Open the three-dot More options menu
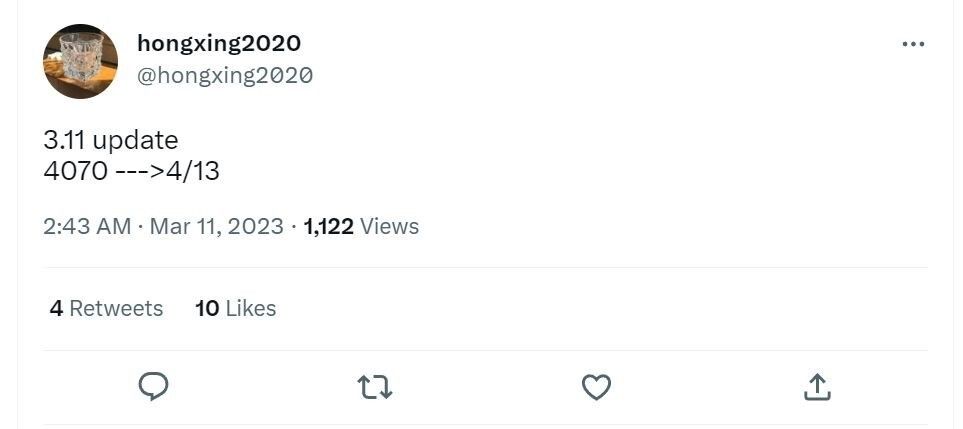963x429 pixels. pyautogui.click(x=913, y=44)
